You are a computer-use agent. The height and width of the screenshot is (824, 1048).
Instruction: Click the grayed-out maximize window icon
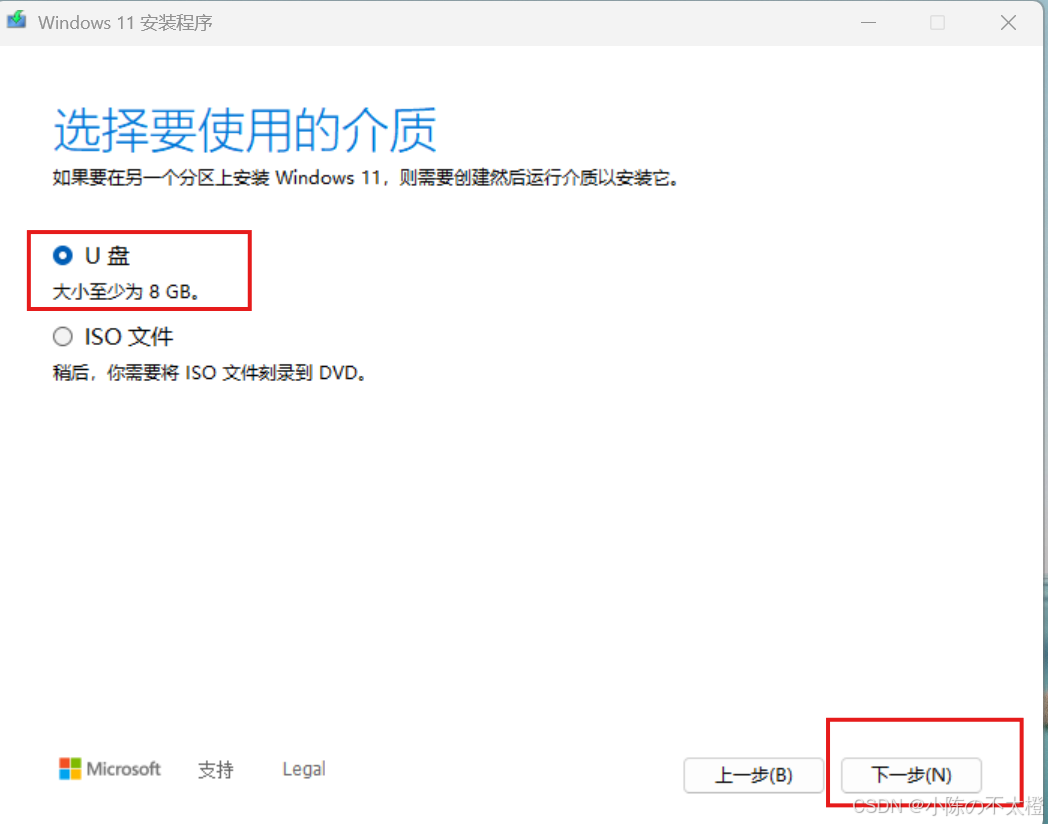tap(938, 23)
